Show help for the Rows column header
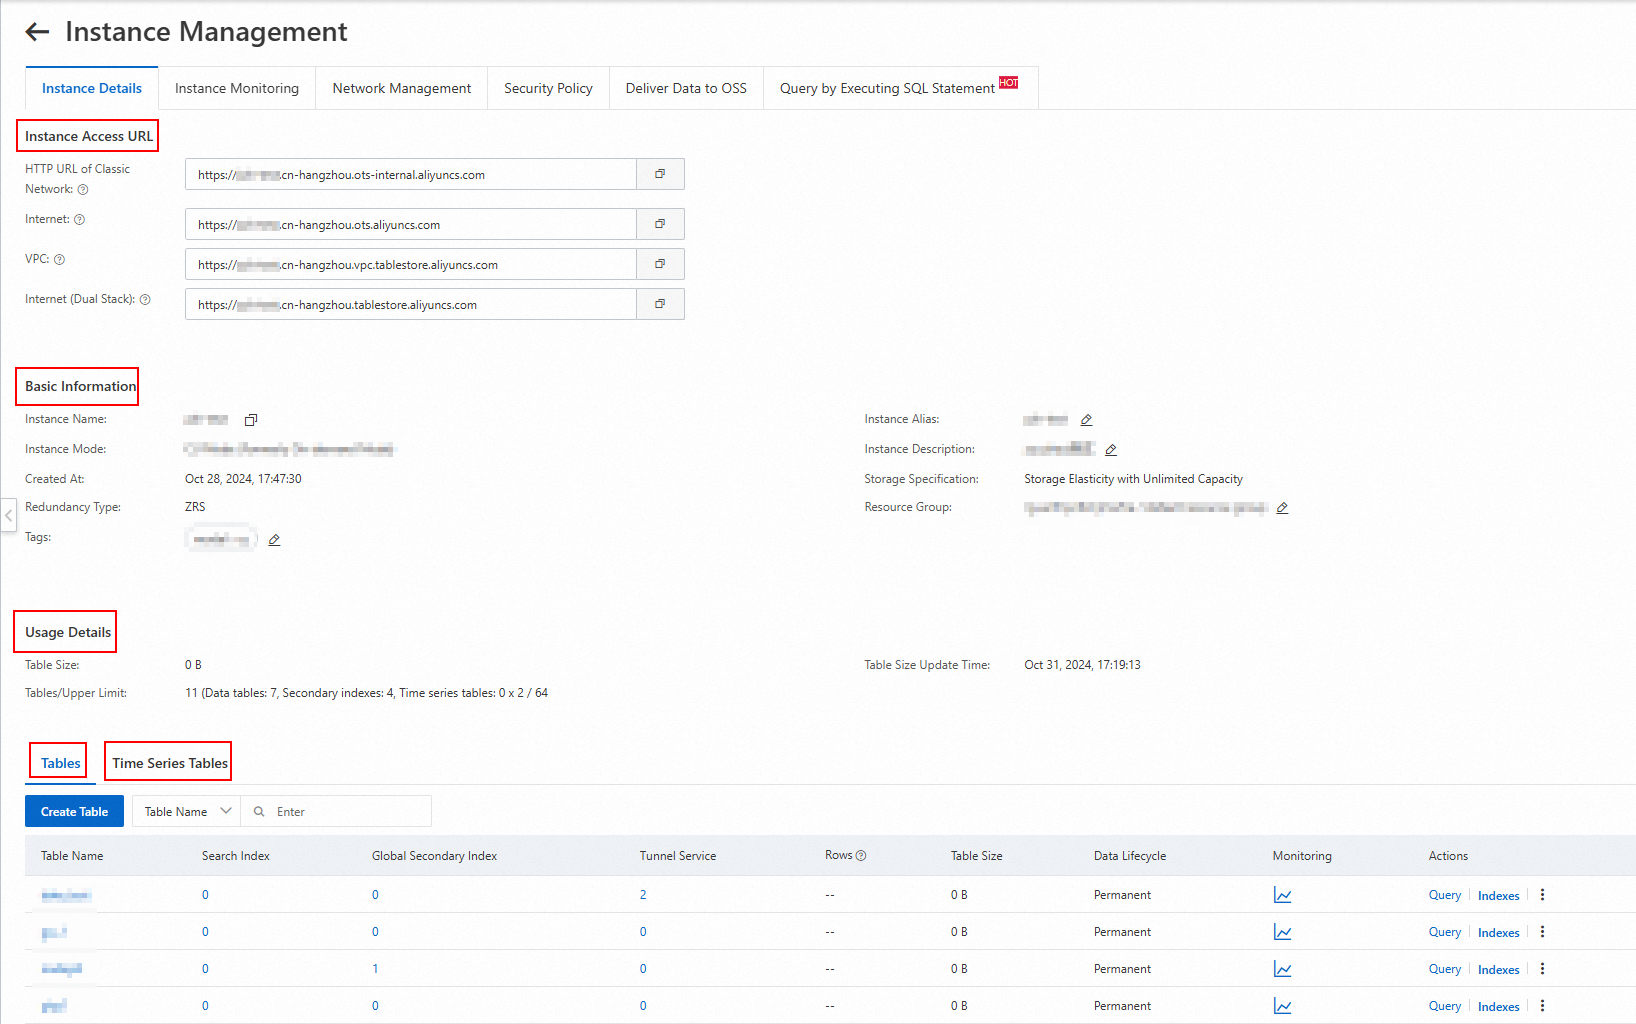Viewport: 1636px width, 1024px height. (861, 856)
